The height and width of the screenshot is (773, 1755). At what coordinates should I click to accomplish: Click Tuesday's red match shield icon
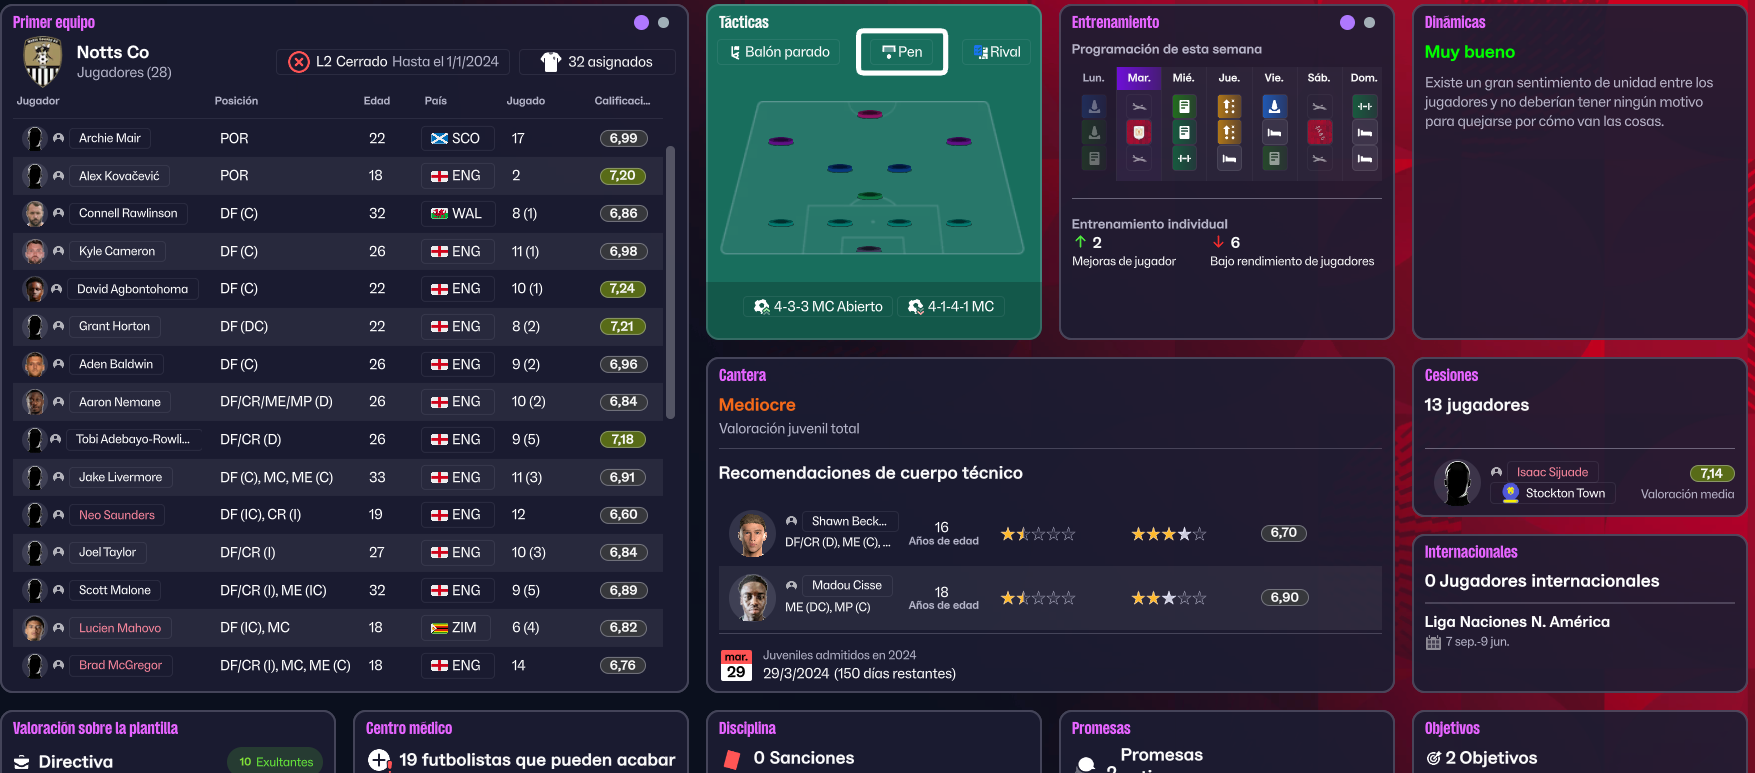1138,132
